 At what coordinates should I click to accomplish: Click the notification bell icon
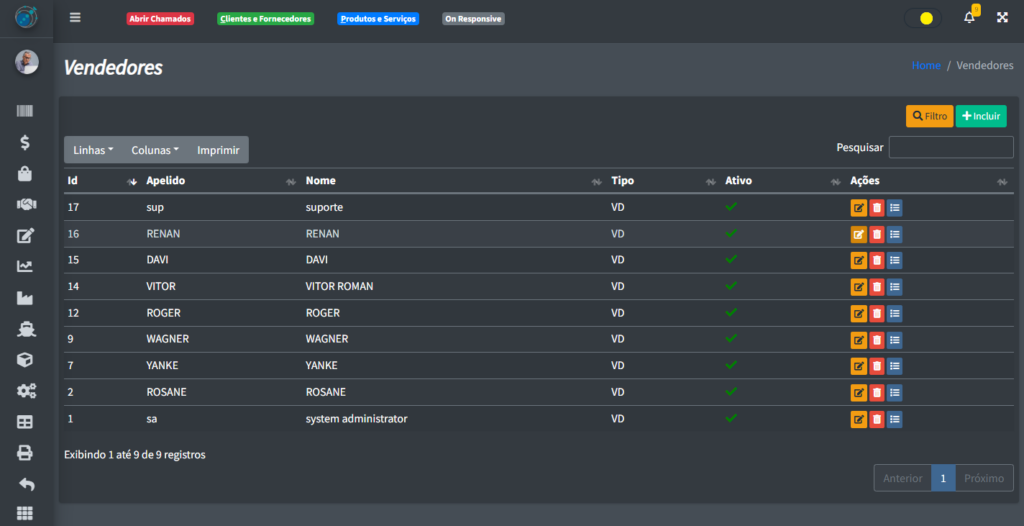(x=969, y=18)
